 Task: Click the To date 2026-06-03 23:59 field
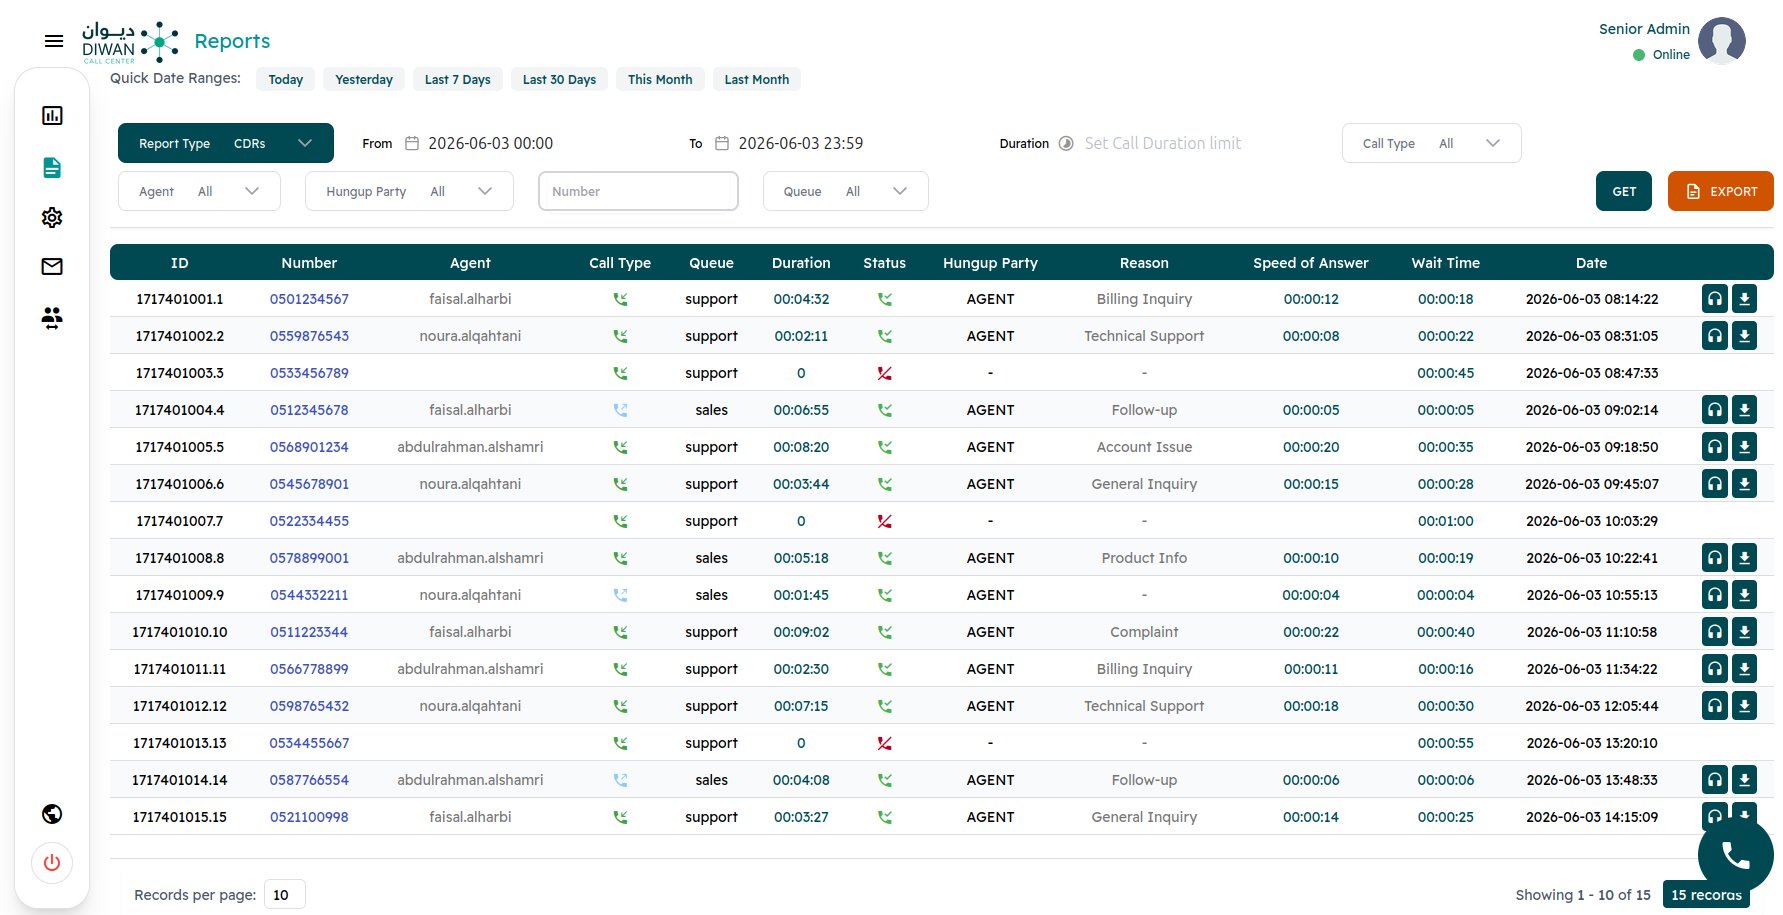(800, 143)
